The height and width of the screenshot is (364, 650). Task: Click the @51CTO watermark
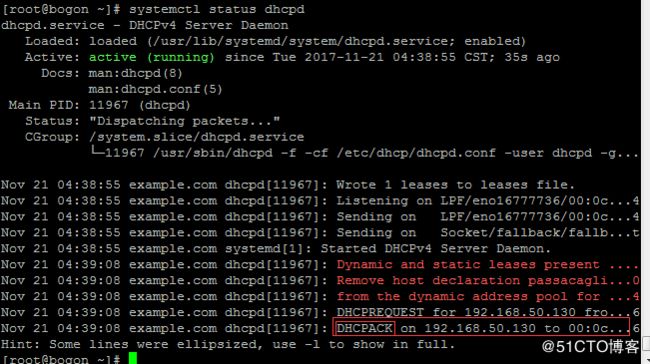pyautogui.click(x=590, y=347)
